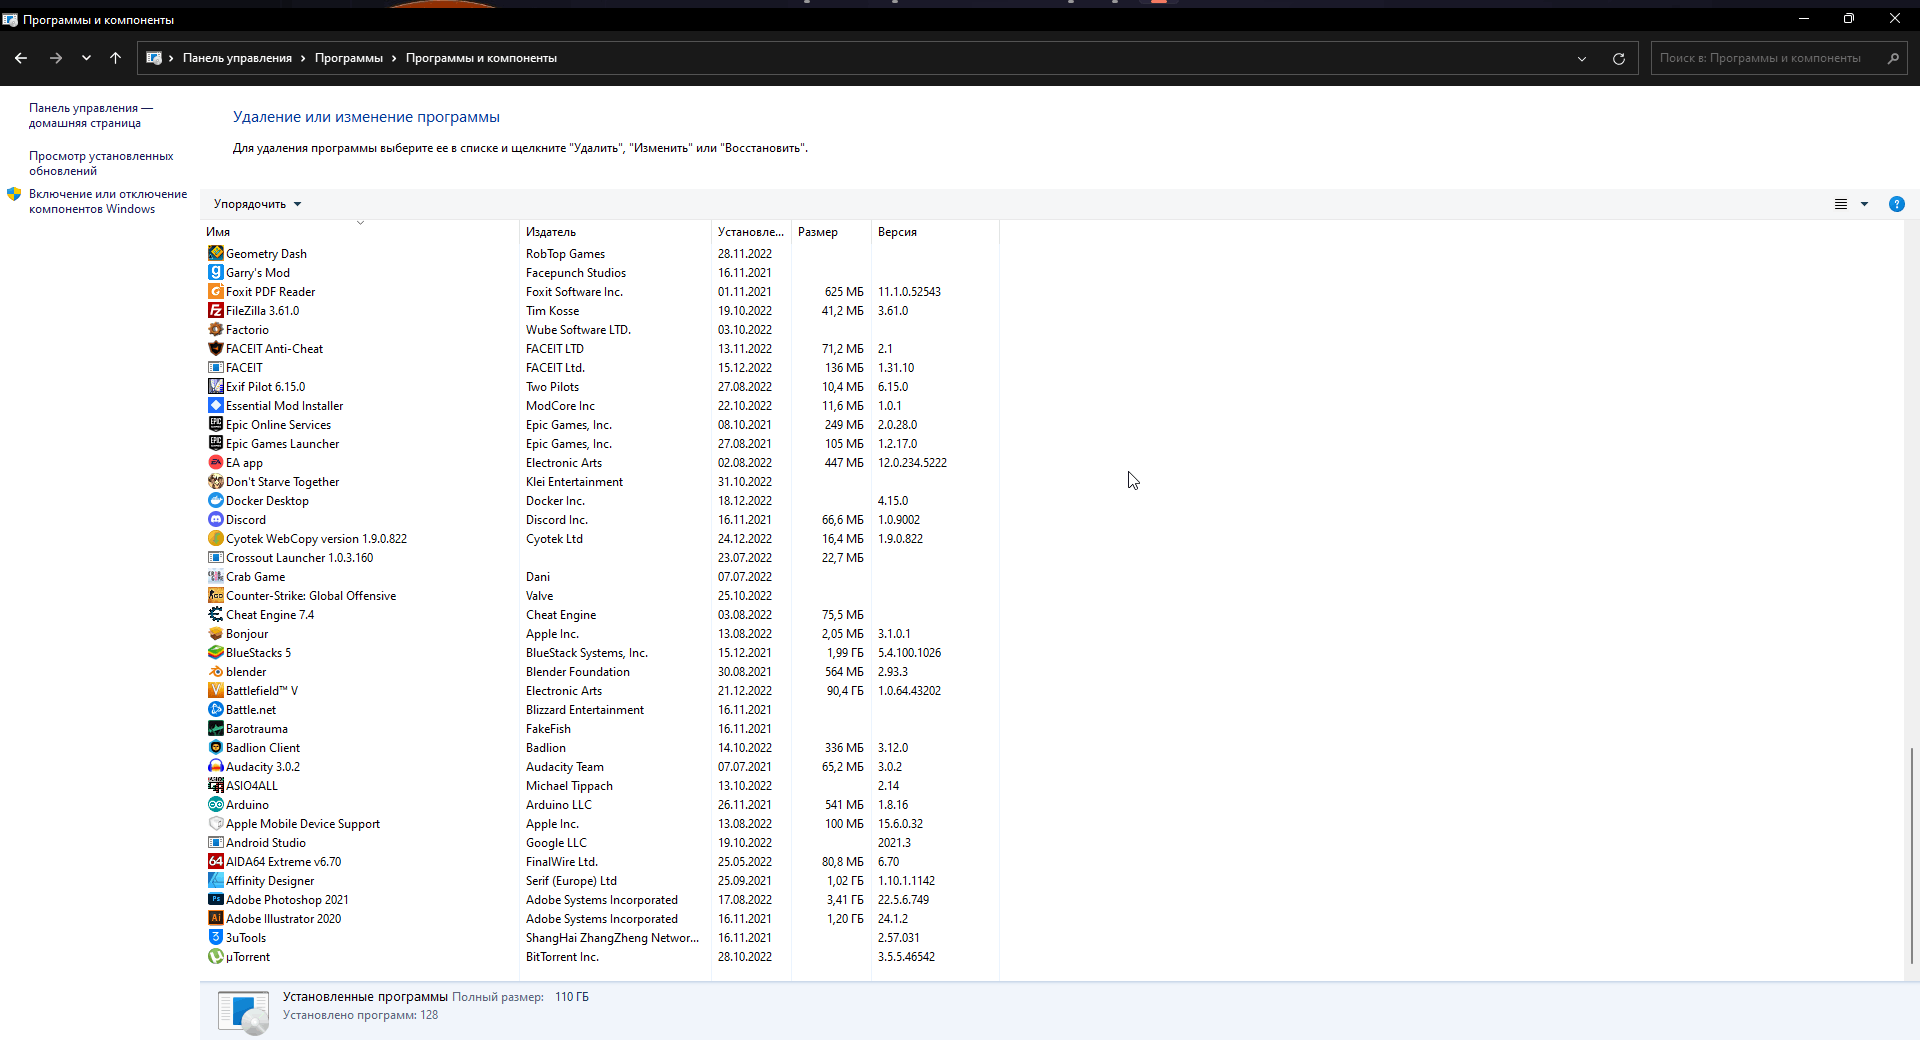Click the Don't Starve Together icon

(x=215, y=481)
